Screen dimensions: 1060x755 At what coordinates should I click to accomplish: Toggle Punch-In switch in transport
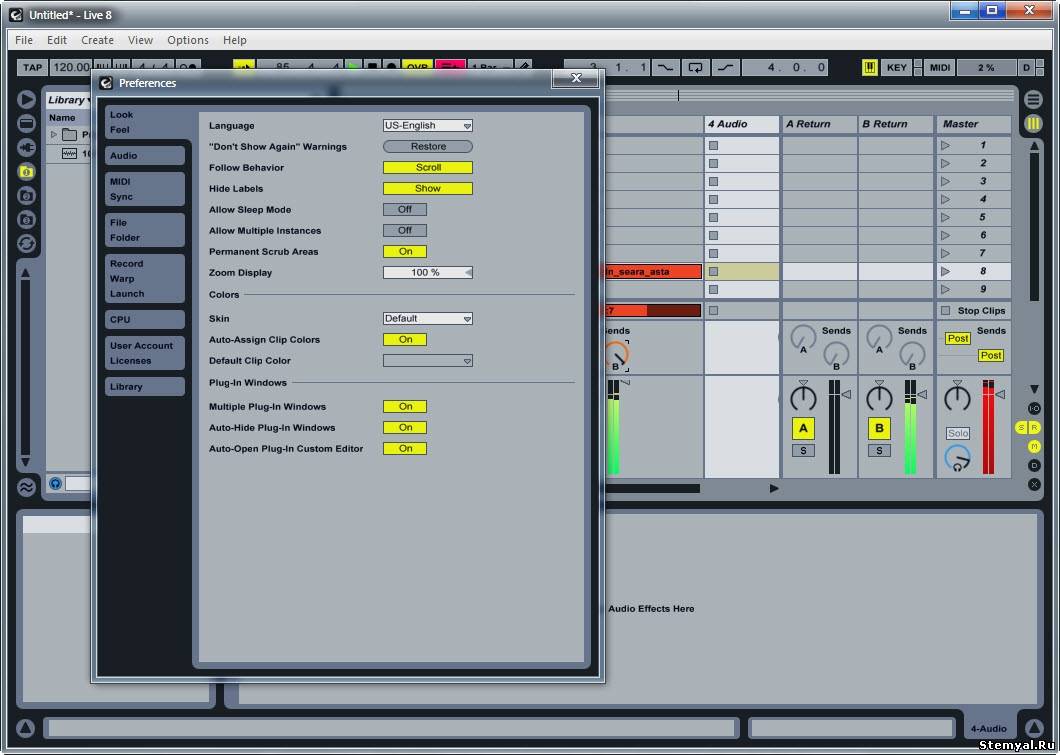(665, 68)
